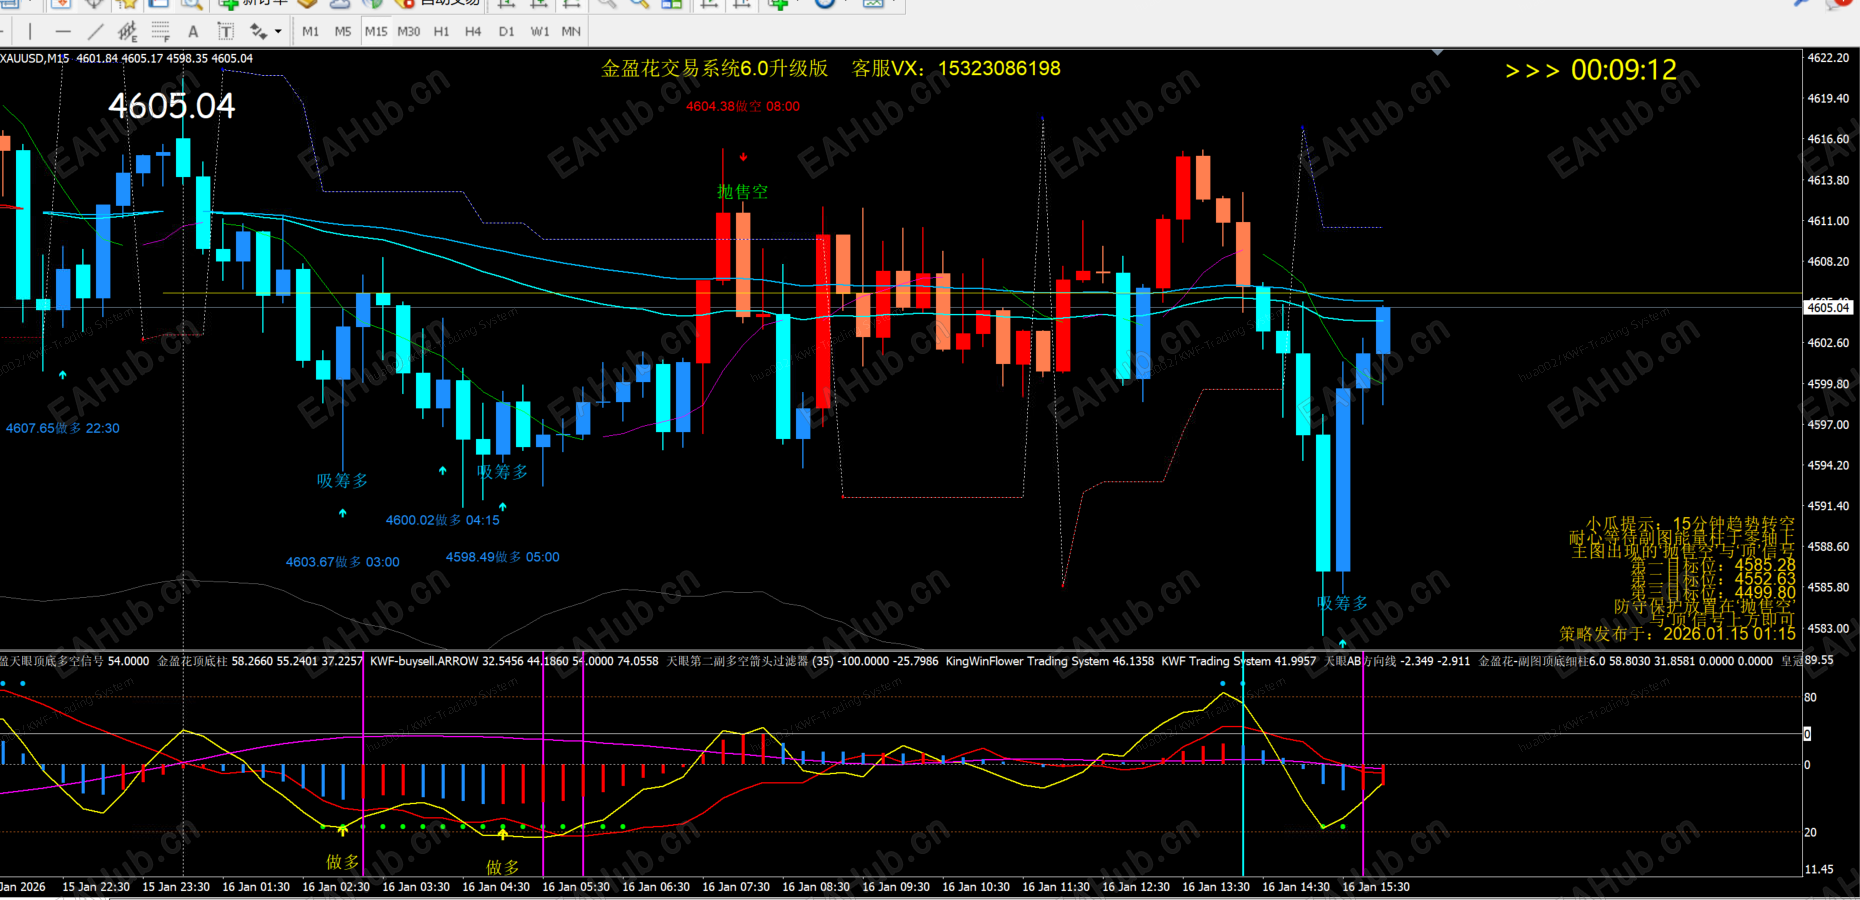Screen dimensions: 1860x900
Task: Select the text label T tool
Action: [226, 31]
